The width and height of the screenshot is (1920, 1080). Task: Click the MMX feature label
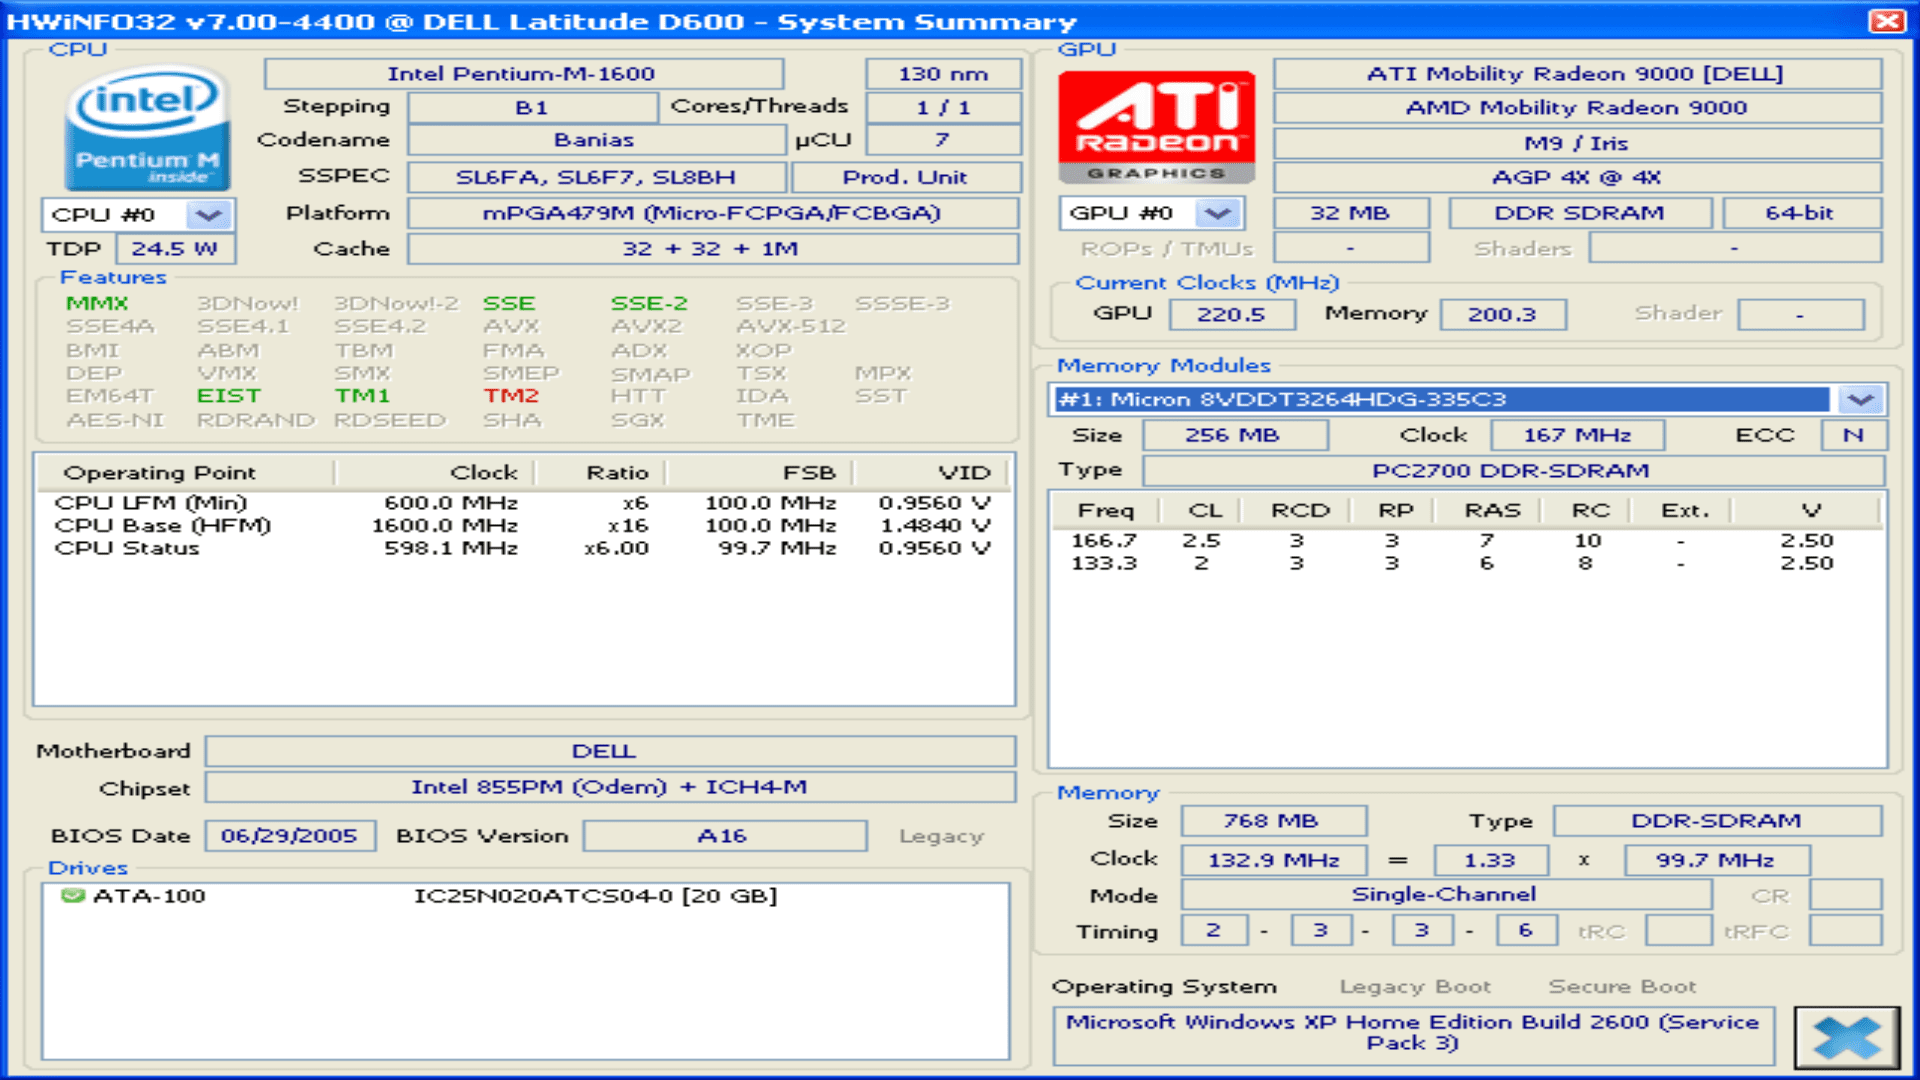97,303
